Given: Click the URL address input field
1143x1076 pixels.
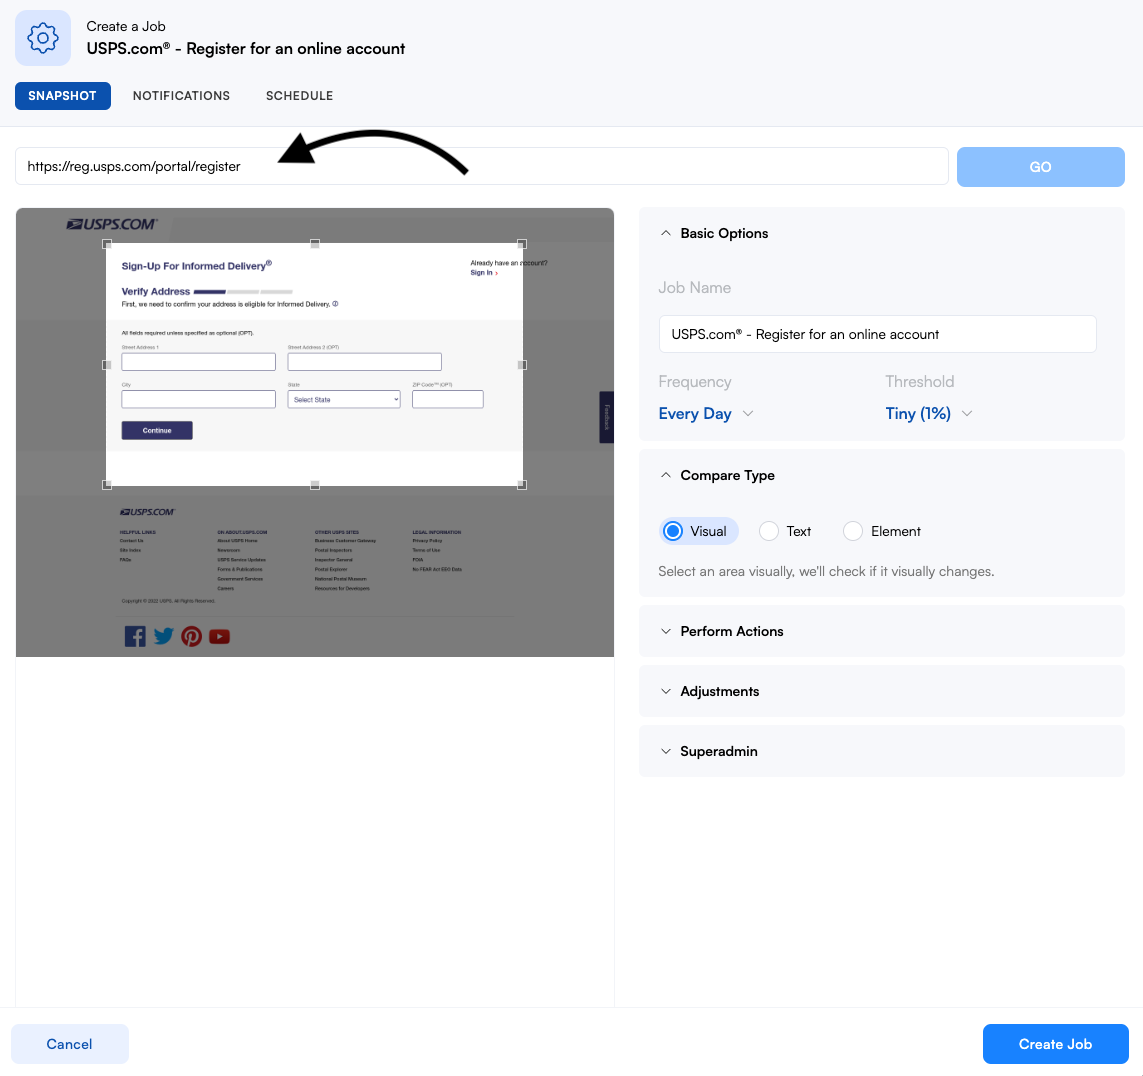Looking at the screenshot, I should [x=482, y=166].
